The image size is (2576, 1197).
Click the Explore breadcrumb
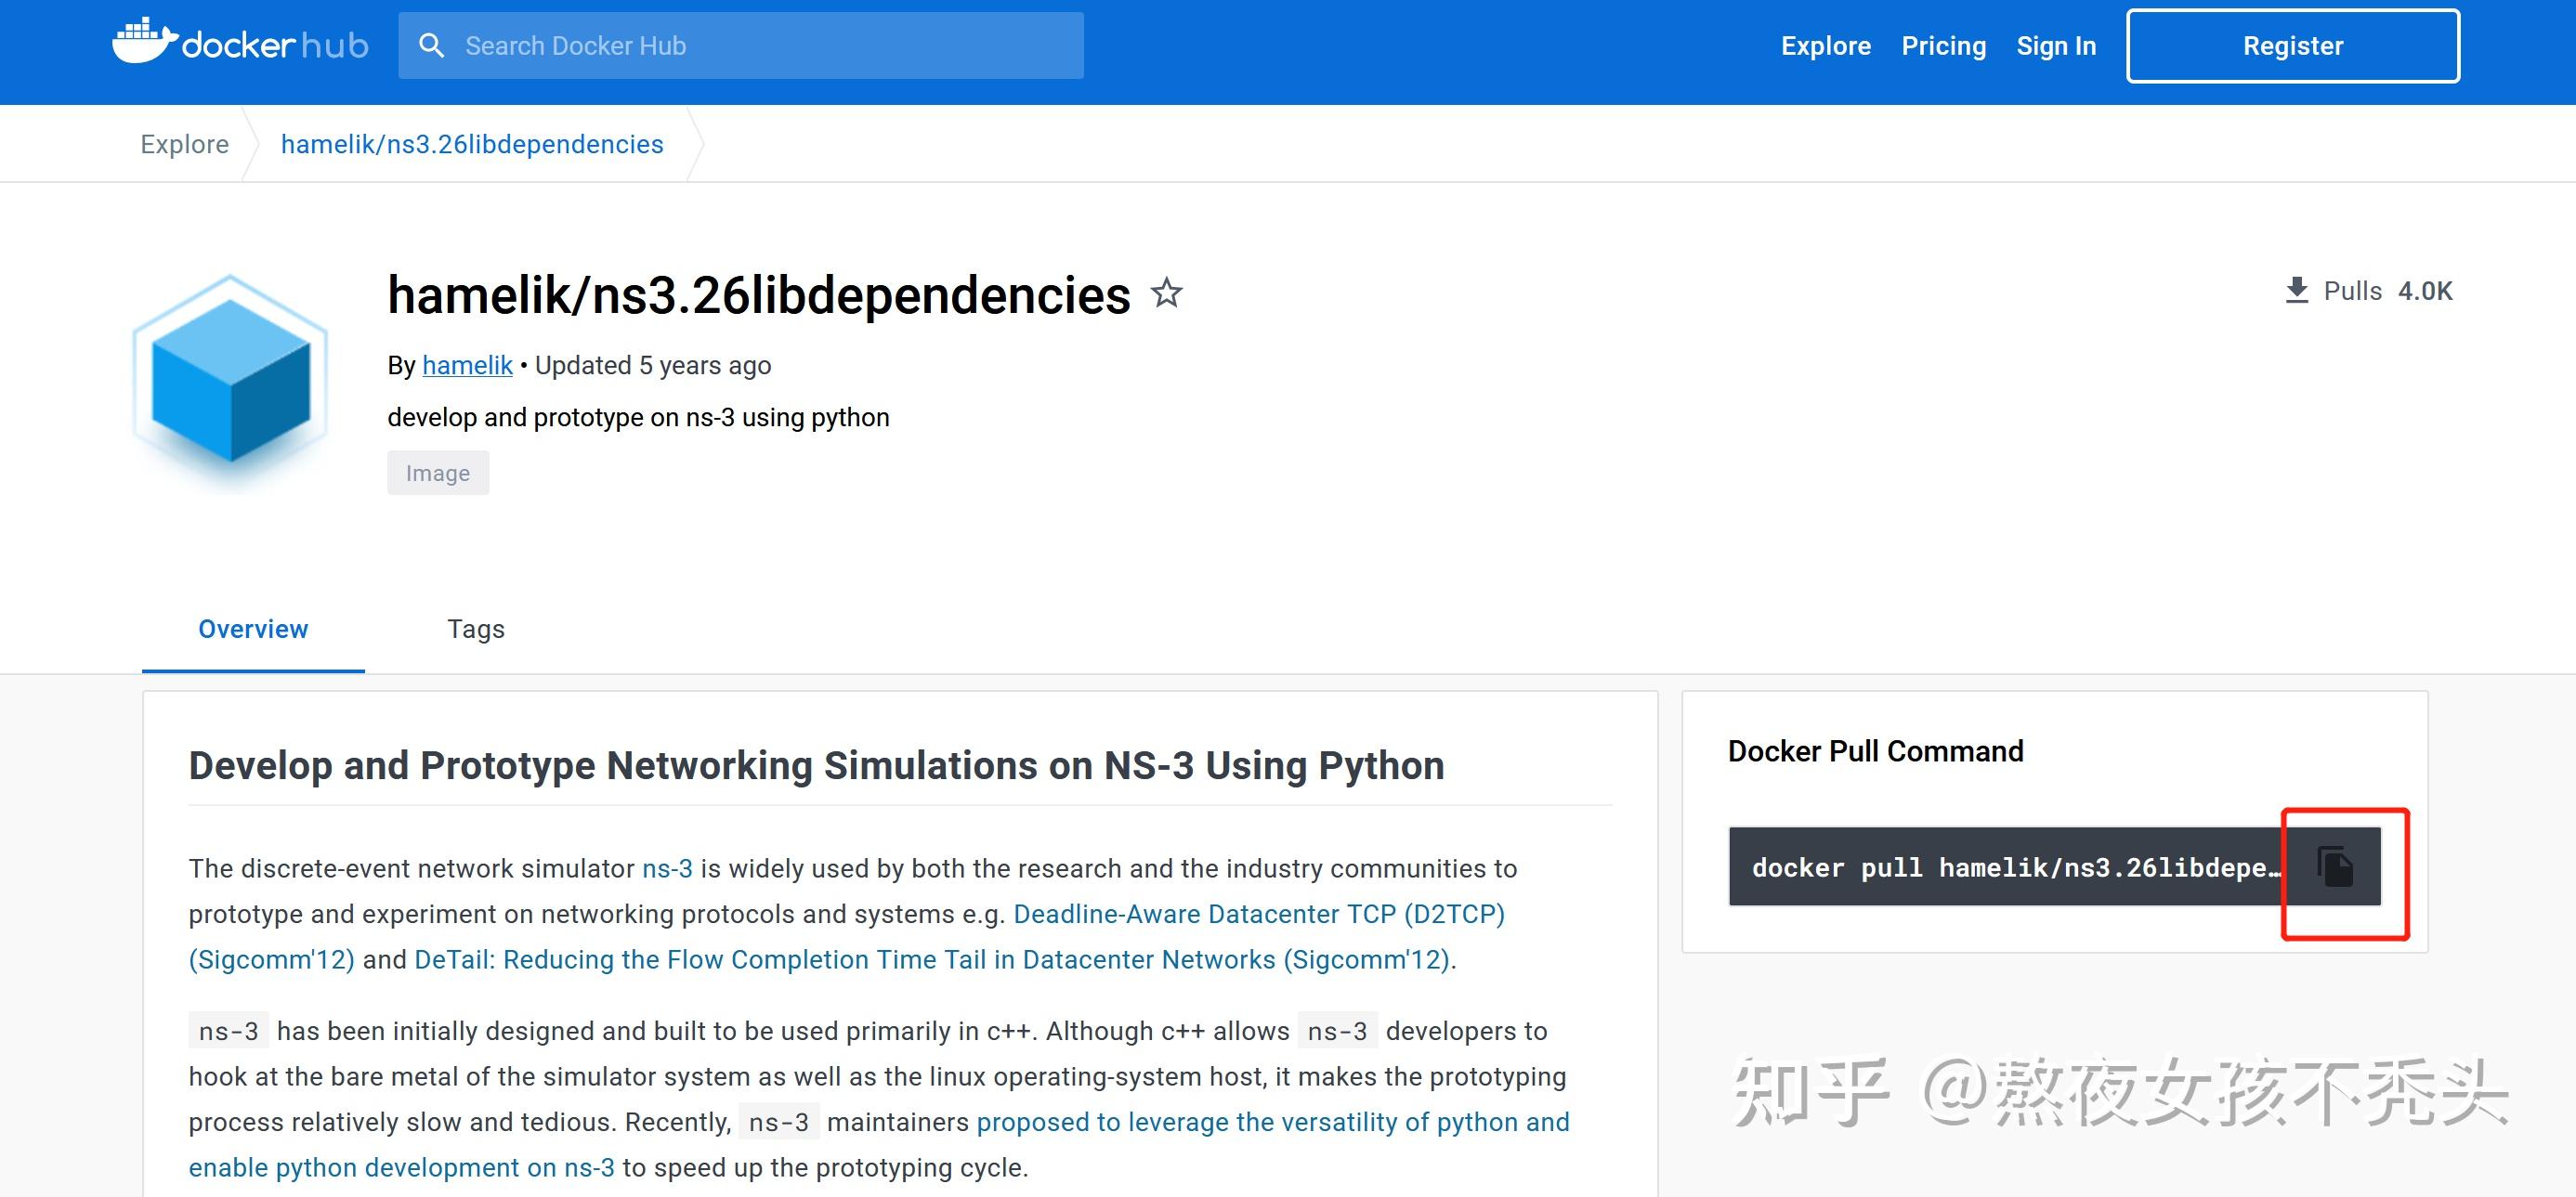click(x=185, y=144)
